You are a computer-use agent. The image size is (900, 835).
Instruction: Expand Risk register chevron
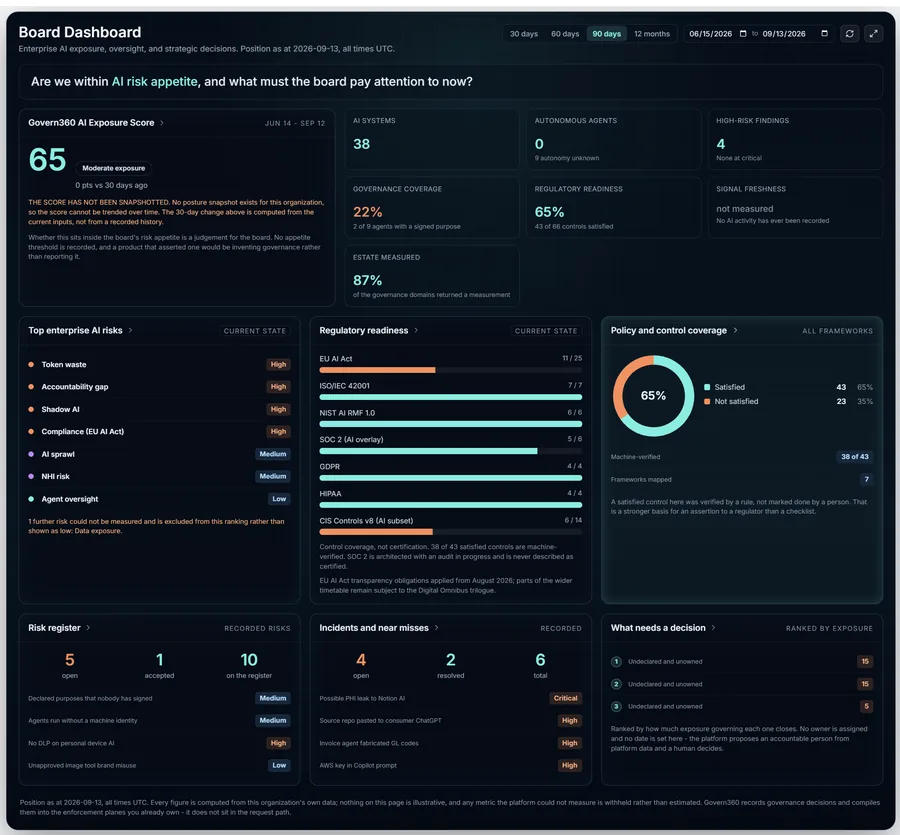click(x=88, y=628)
